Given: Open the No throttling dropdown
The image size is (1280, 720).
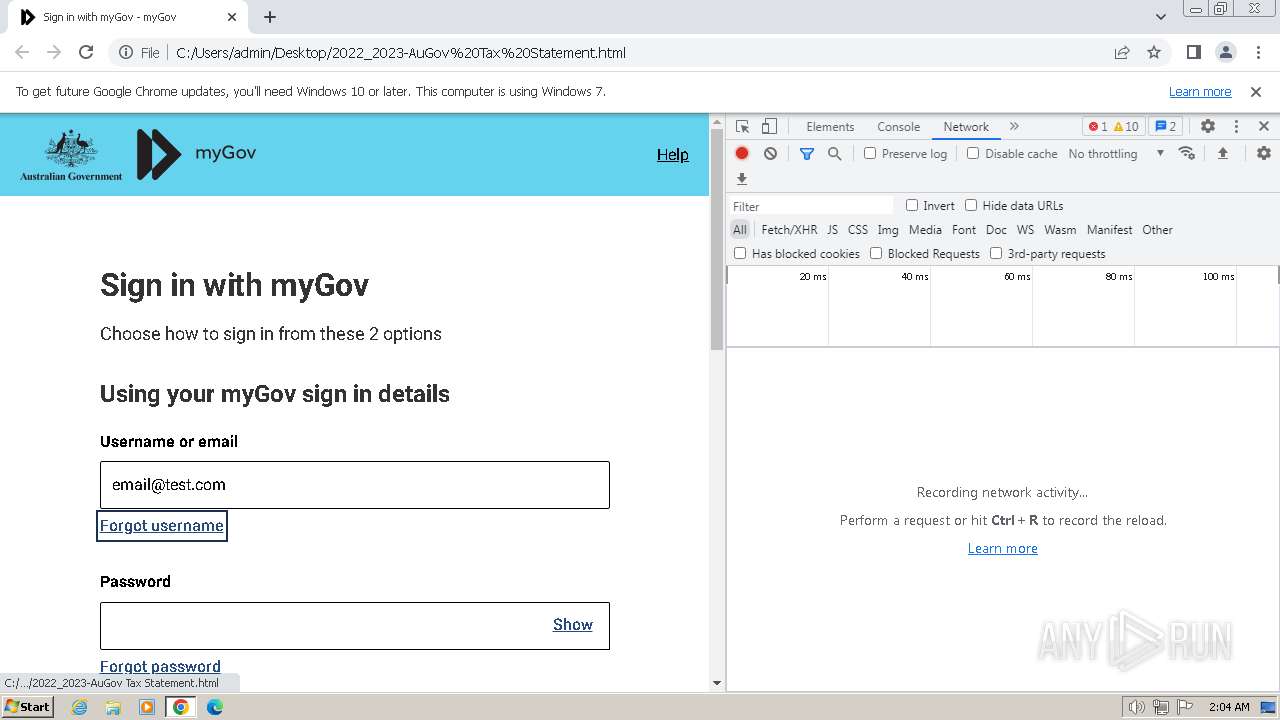Looking at the screenshot, I should (1116, 153).
